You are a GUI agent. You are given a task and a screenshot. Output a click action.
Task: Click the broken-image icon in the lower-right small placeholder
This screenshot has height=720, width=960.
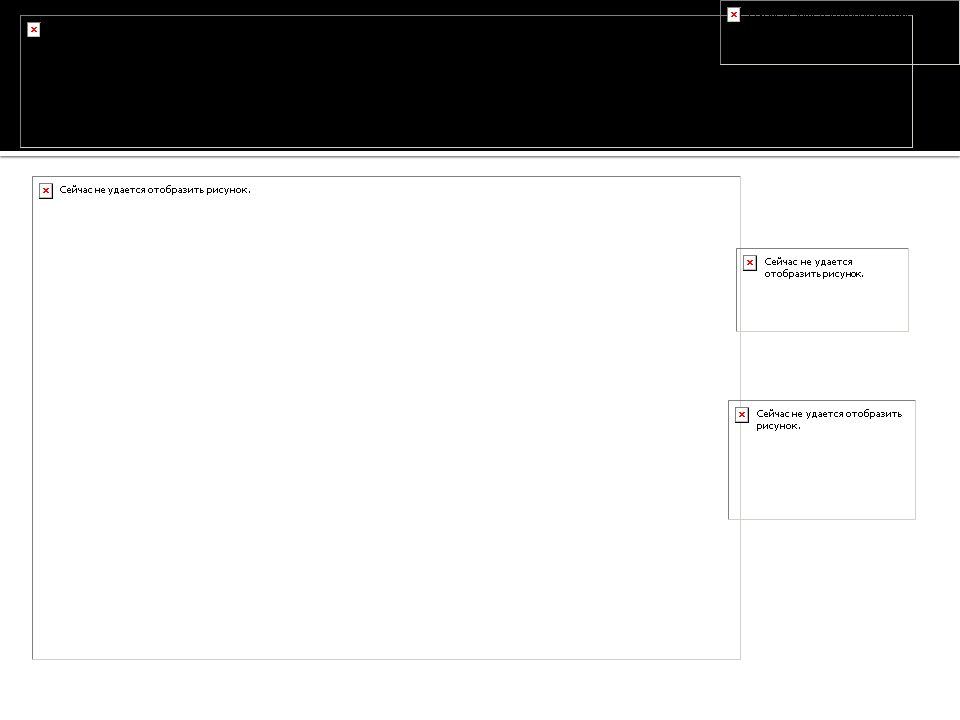pyautogui.click(x=741, y=414)
